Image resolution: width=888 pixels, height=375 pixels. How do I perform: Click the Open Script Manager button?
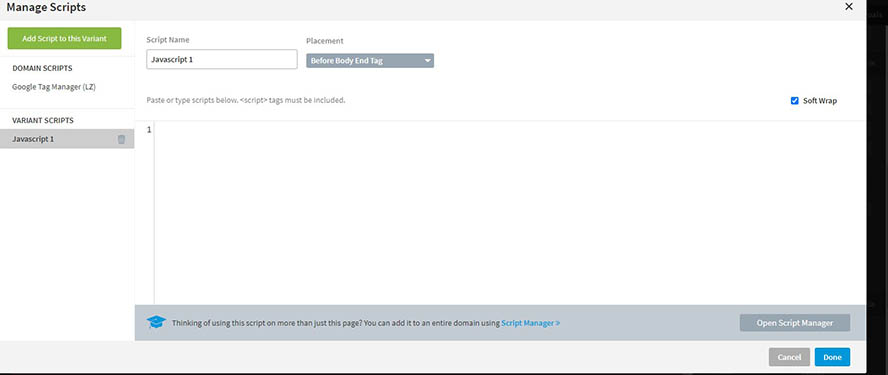[795, 323]
